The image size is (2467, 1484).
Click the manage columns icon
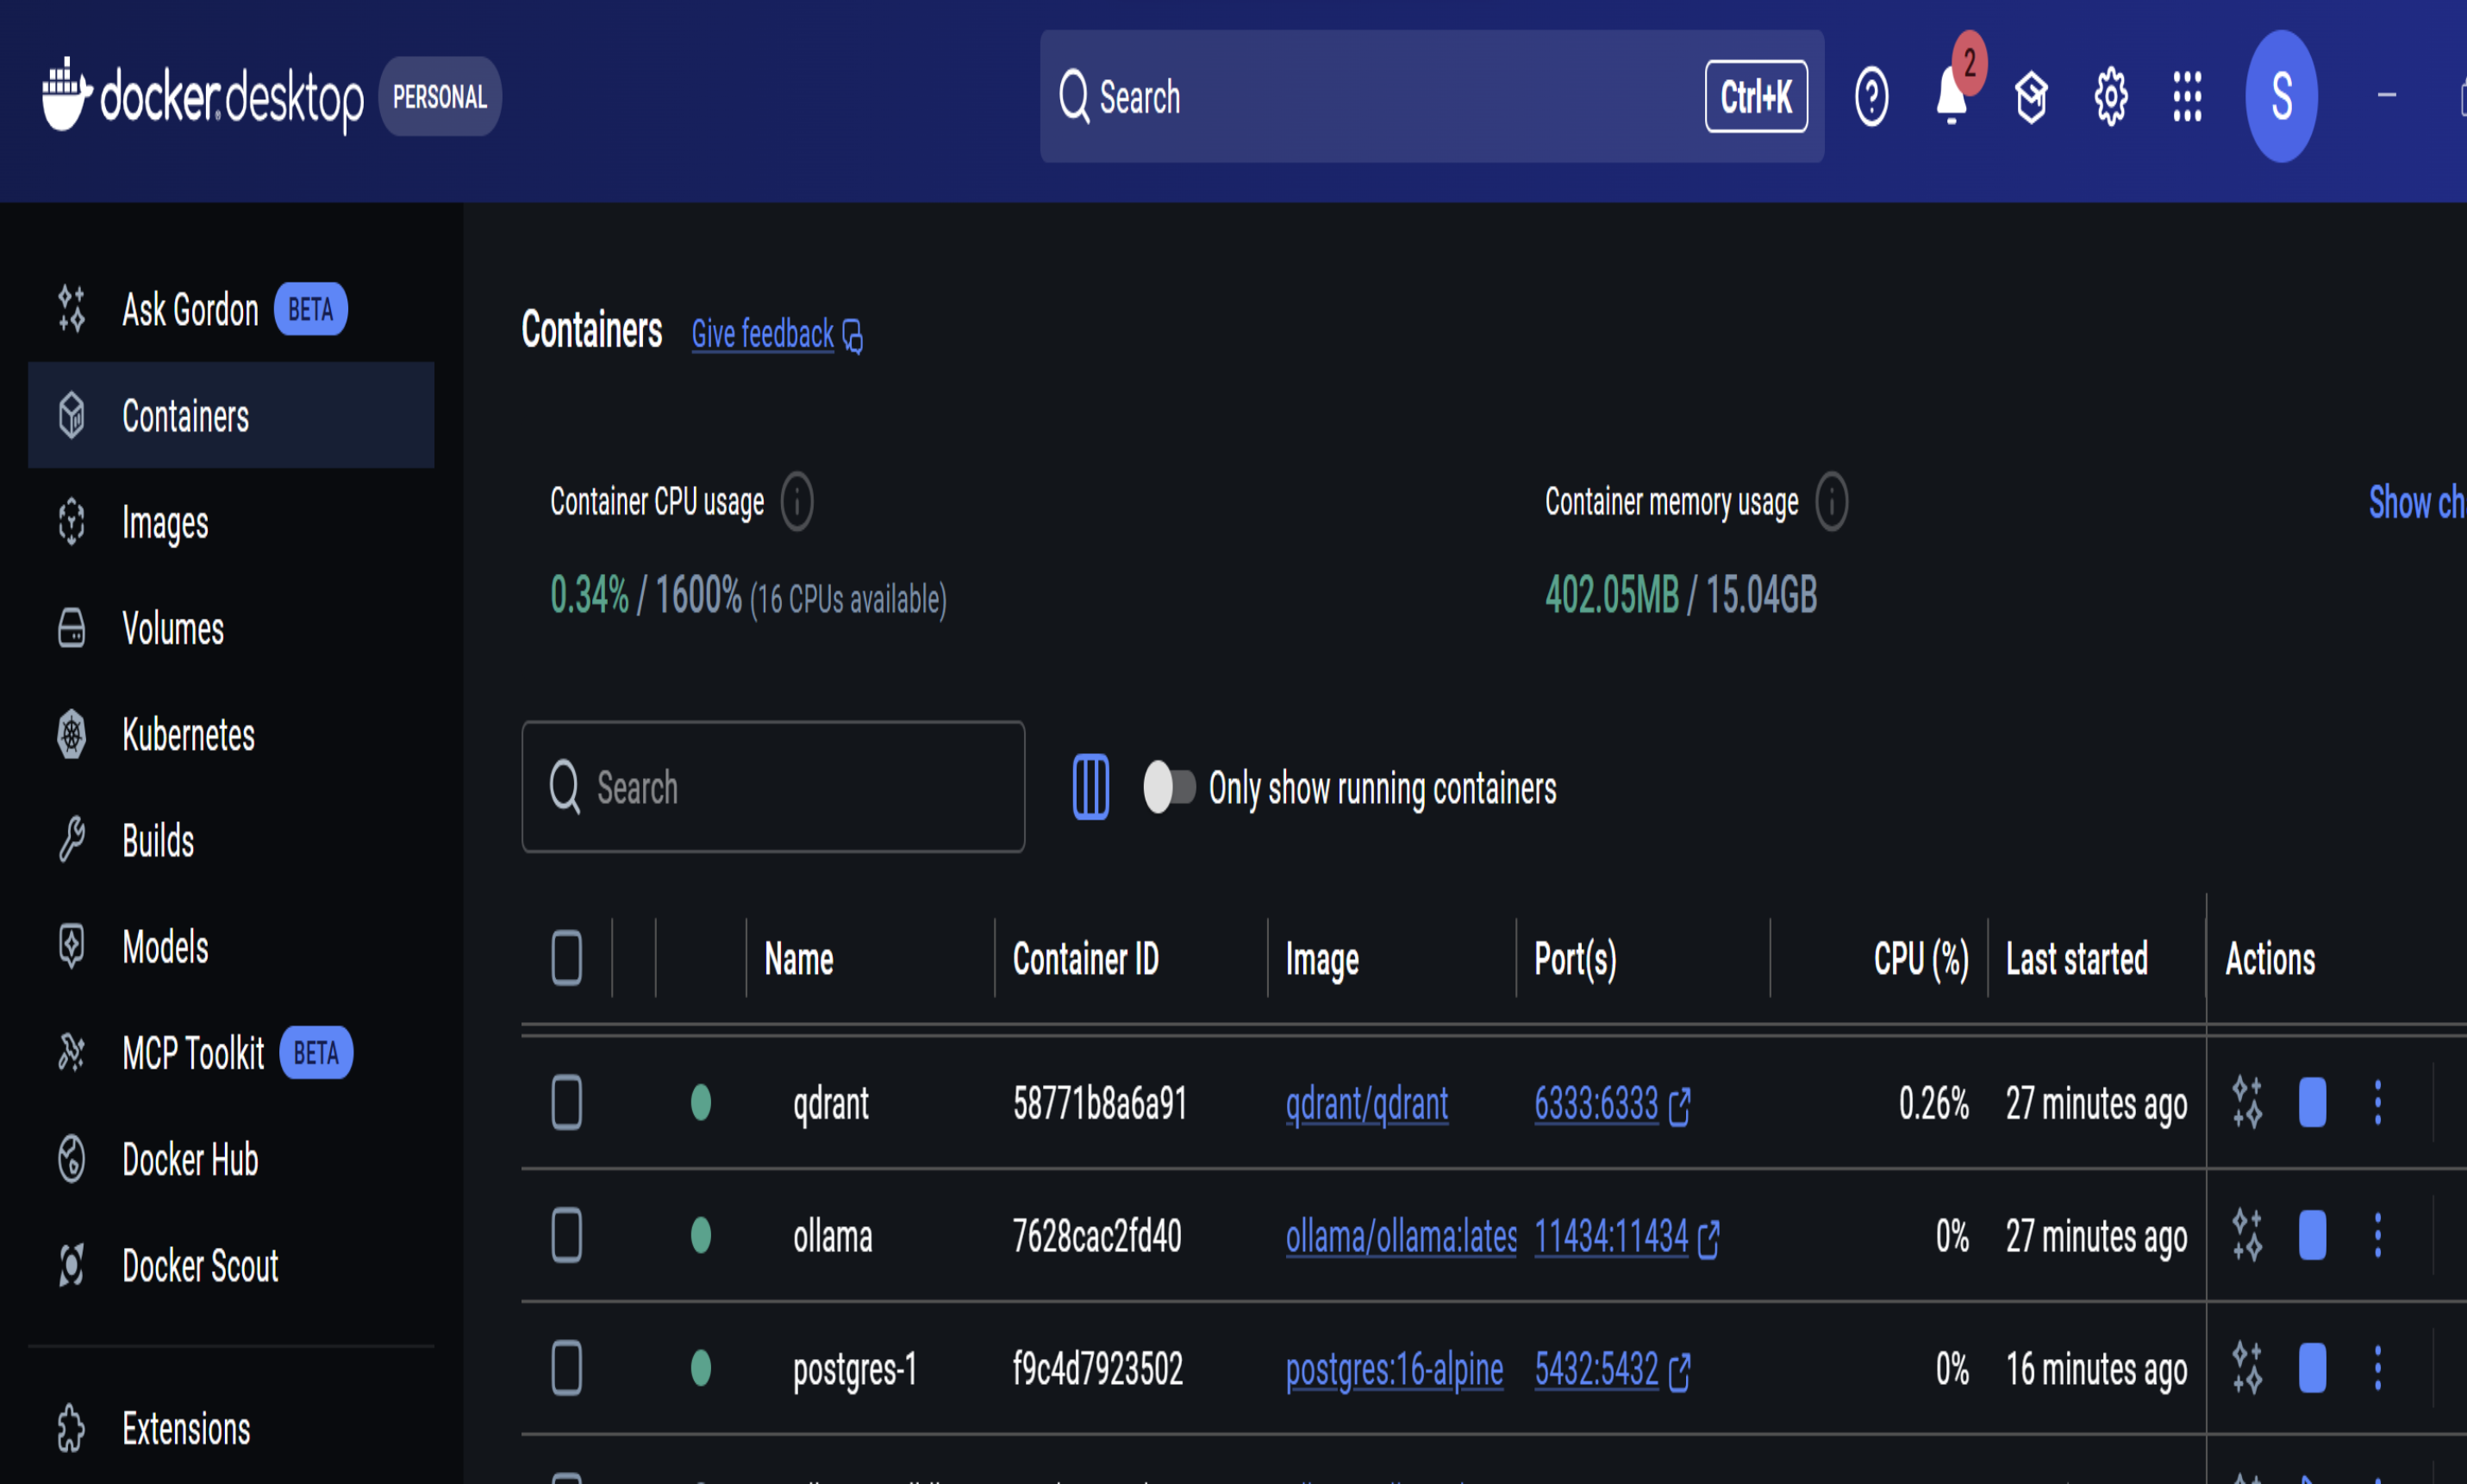pos(1090,787)
